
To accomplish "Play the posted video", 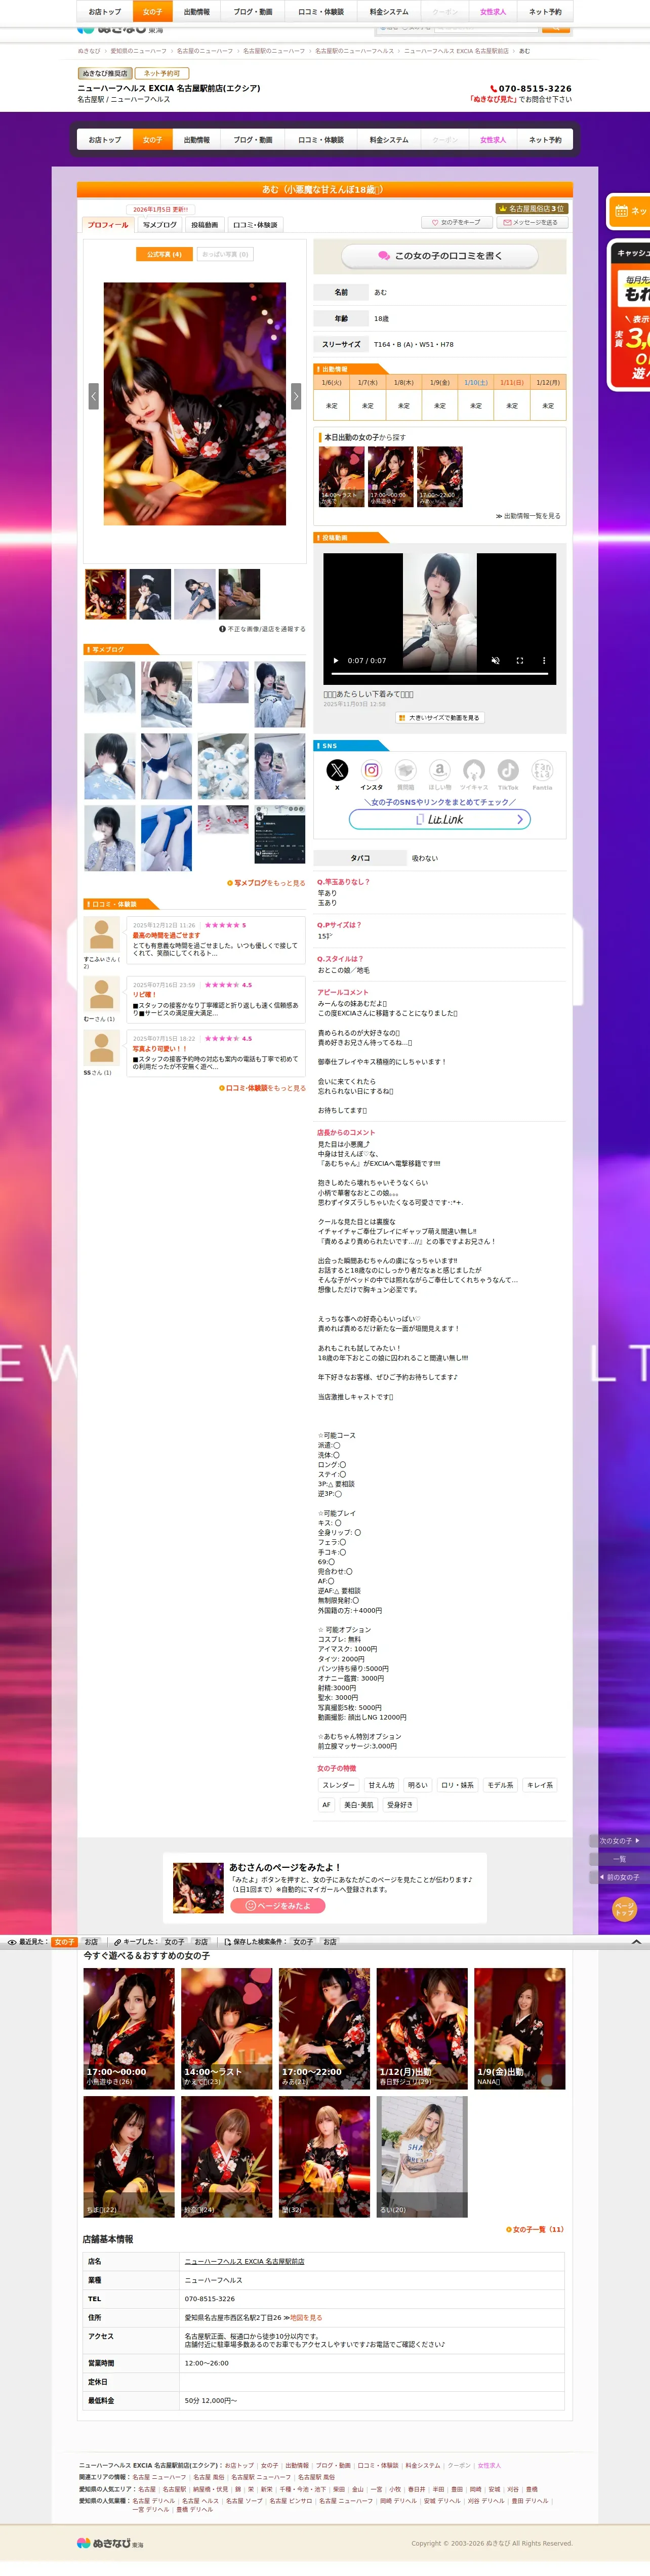I will (x=335, y=661).
